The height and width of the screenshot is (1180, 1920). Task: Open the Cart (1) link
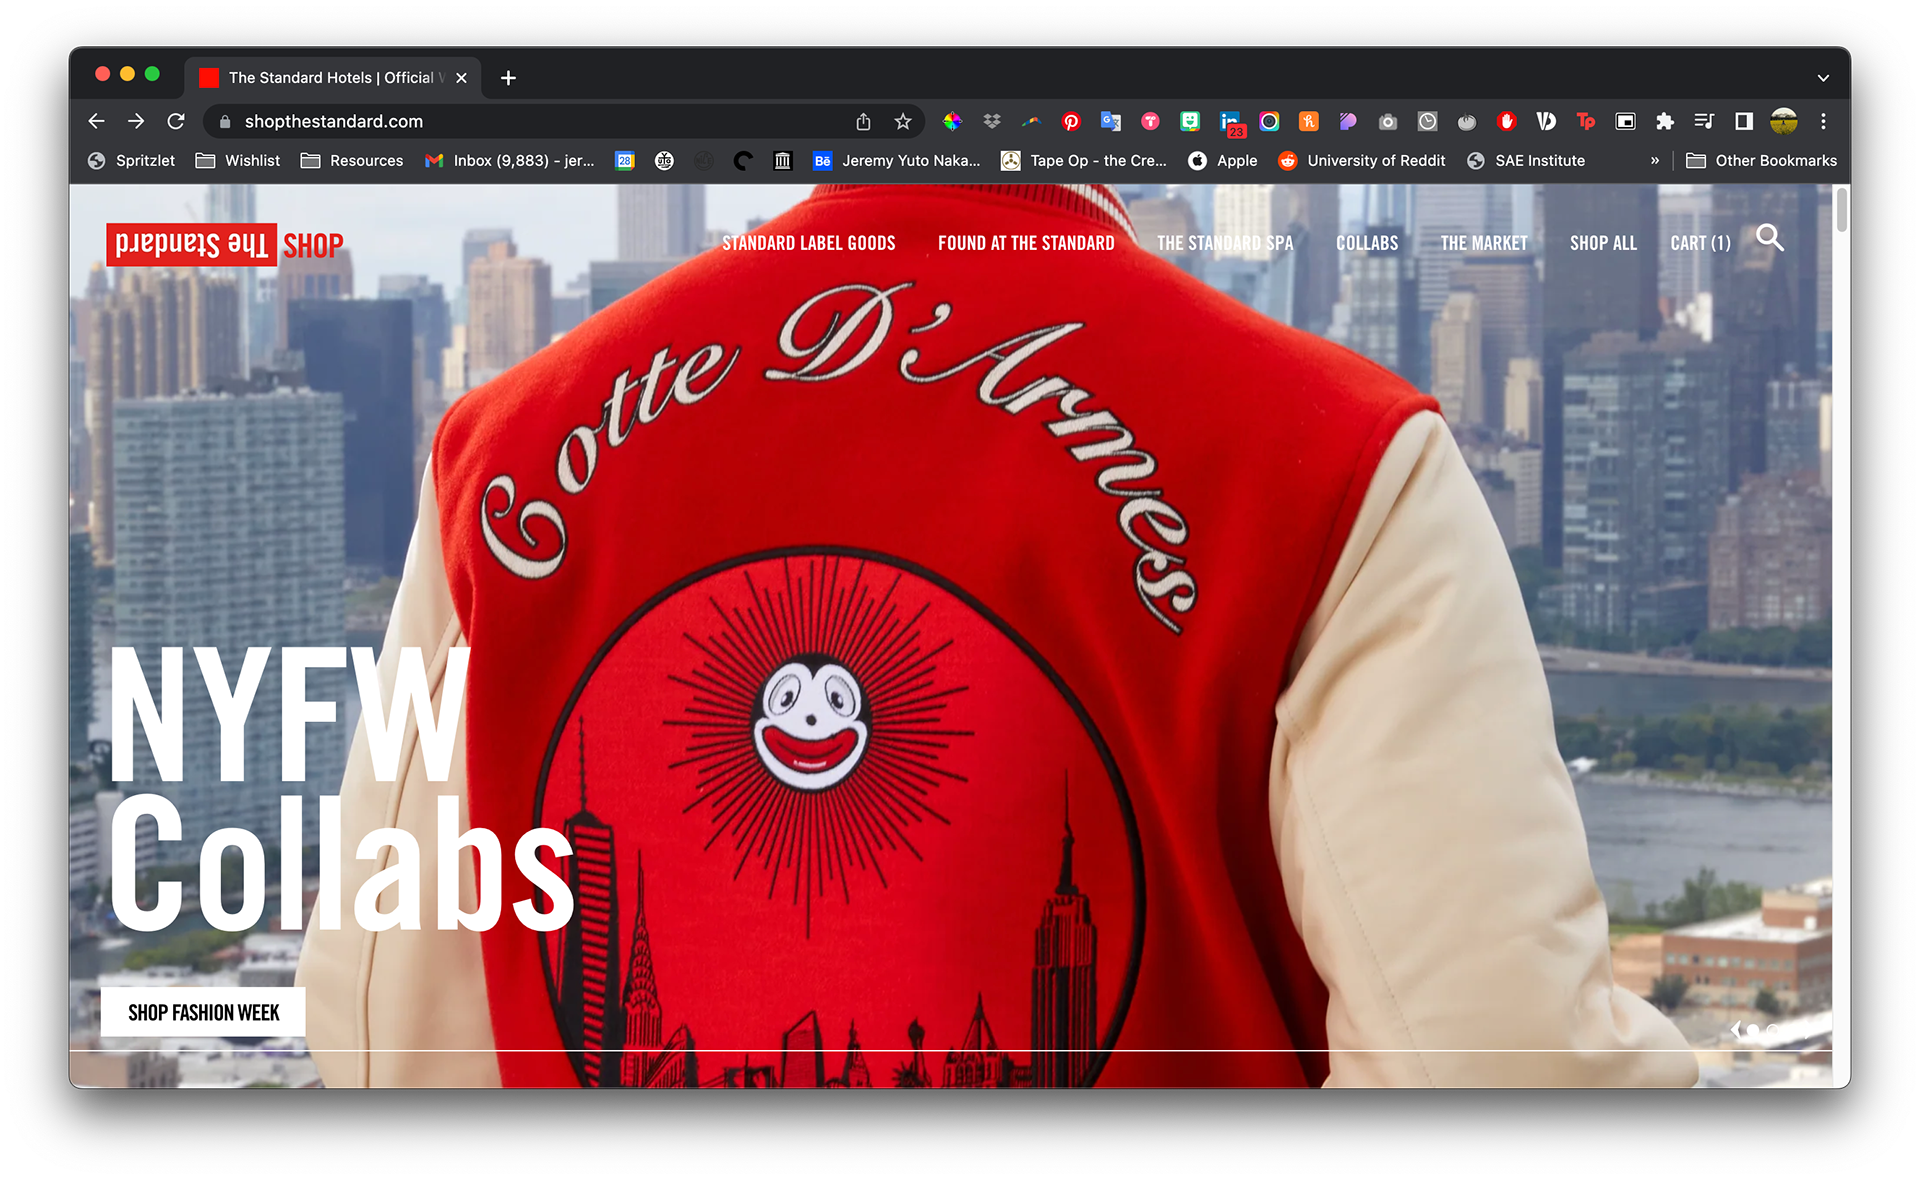pos(1700,243)
